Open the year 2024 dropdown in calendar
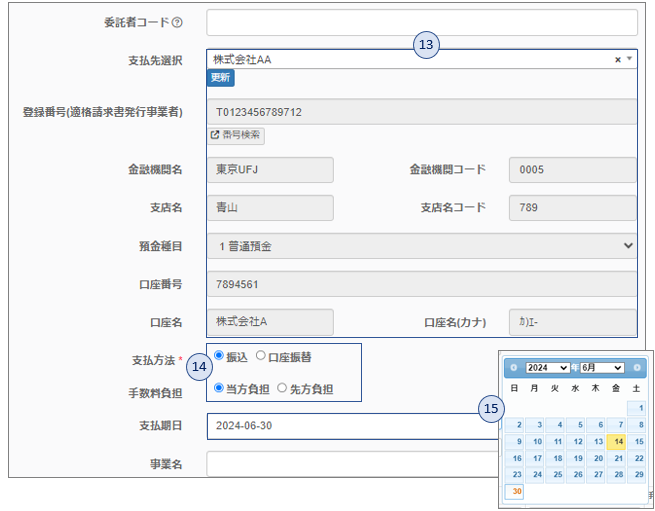The image size is (655, 511). tap(547, 368)
